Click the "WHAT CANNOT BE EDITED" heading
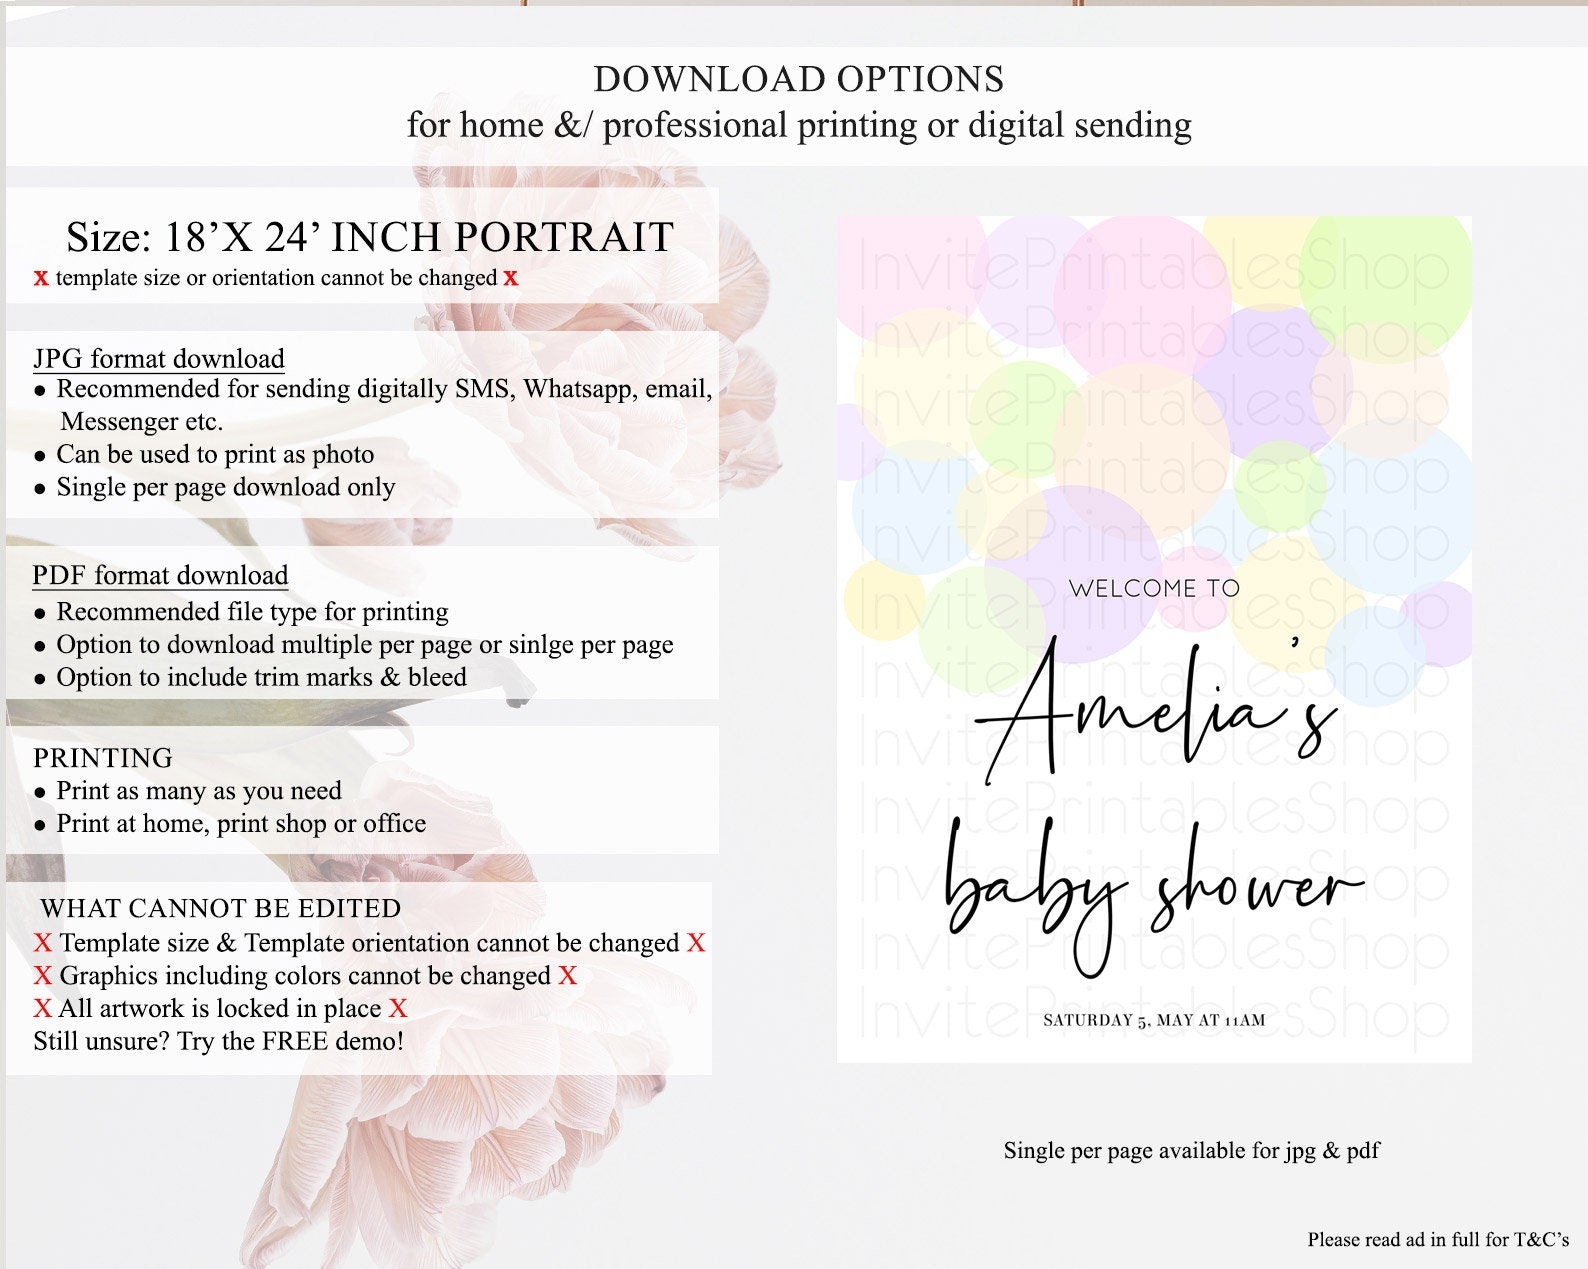1588x1269 pixels. pyautogui.click(x=221, y=909)
